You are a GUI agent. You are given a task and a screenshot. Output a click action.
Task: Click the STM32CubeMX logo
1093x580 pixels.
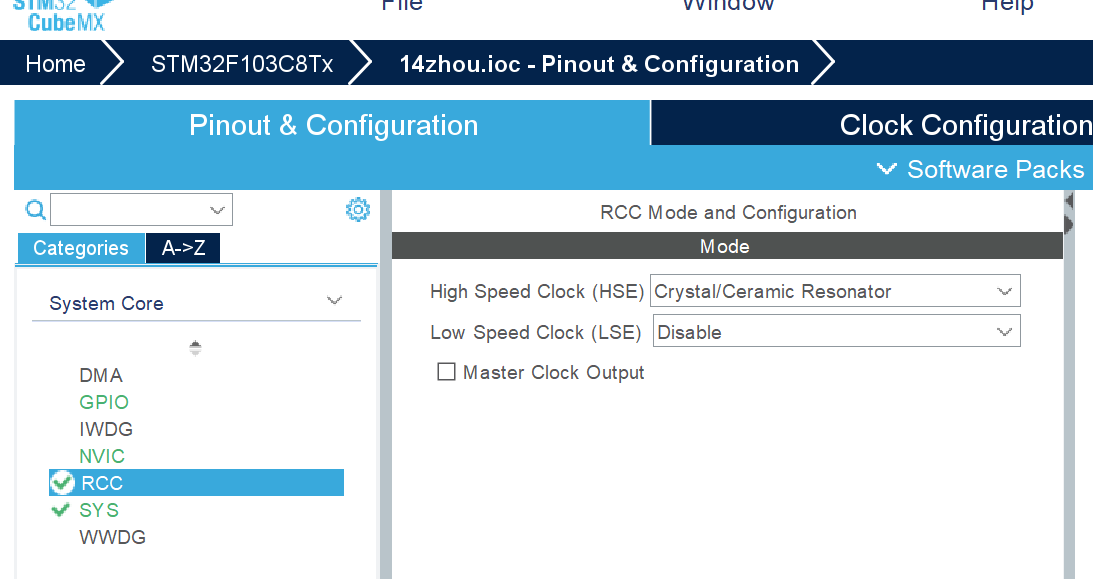(64, 15)
